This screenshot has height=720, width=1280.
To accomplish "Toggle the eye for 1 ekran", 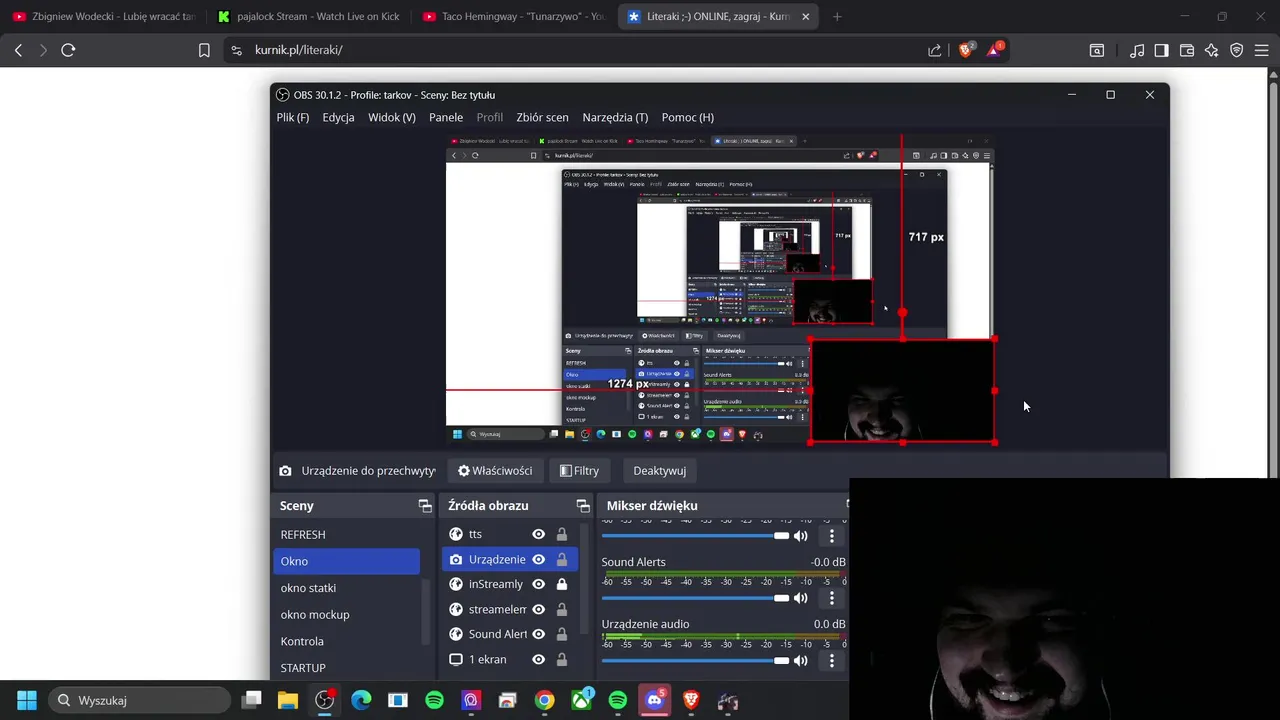I will tap(538, 659).
